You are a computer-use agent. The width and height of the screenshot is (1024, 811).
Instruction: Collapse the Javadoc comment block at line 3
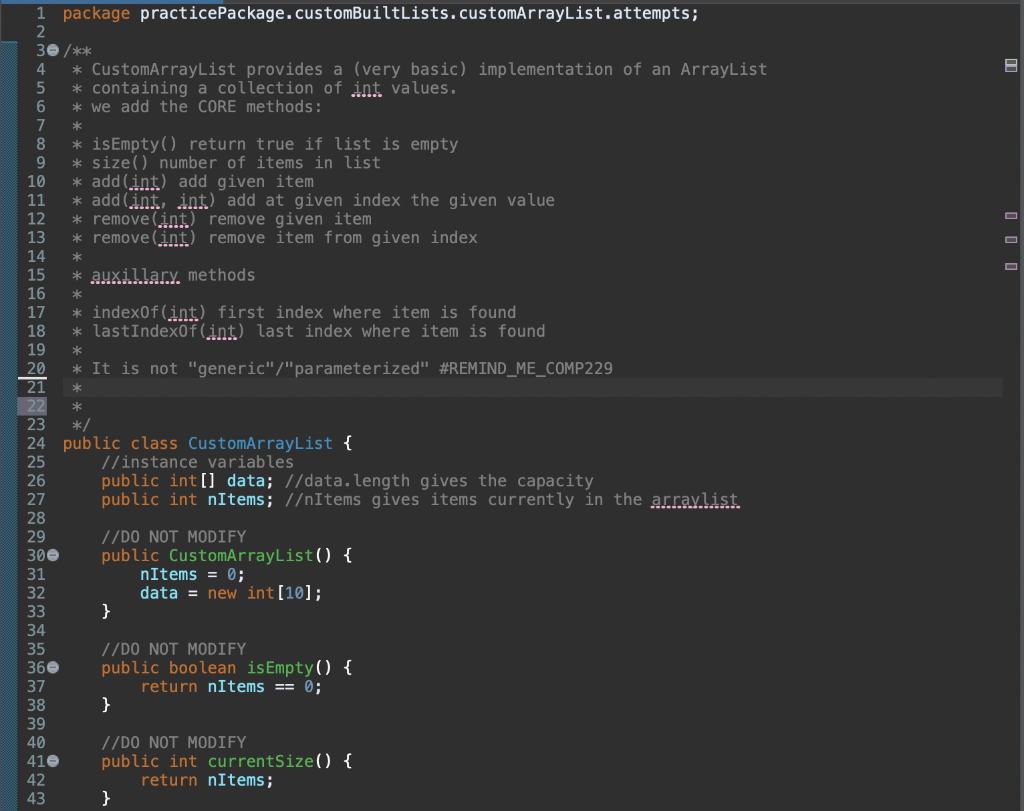tap(53, 50)
